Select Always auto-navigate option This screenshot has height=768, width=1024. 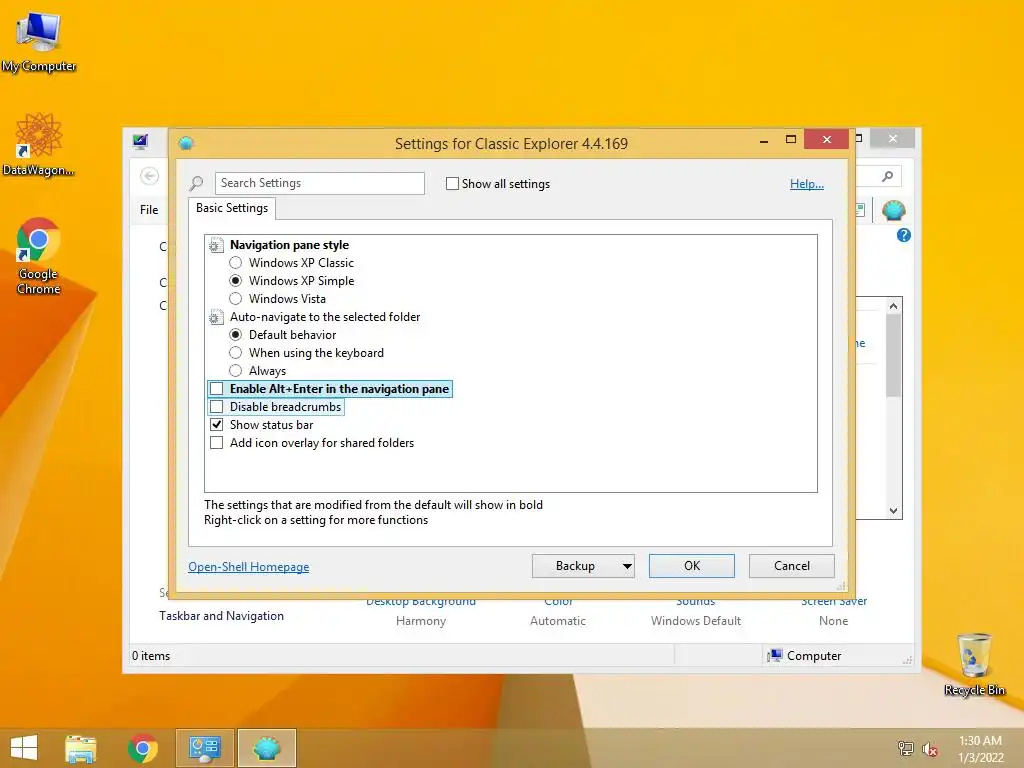tap(236, 370)
